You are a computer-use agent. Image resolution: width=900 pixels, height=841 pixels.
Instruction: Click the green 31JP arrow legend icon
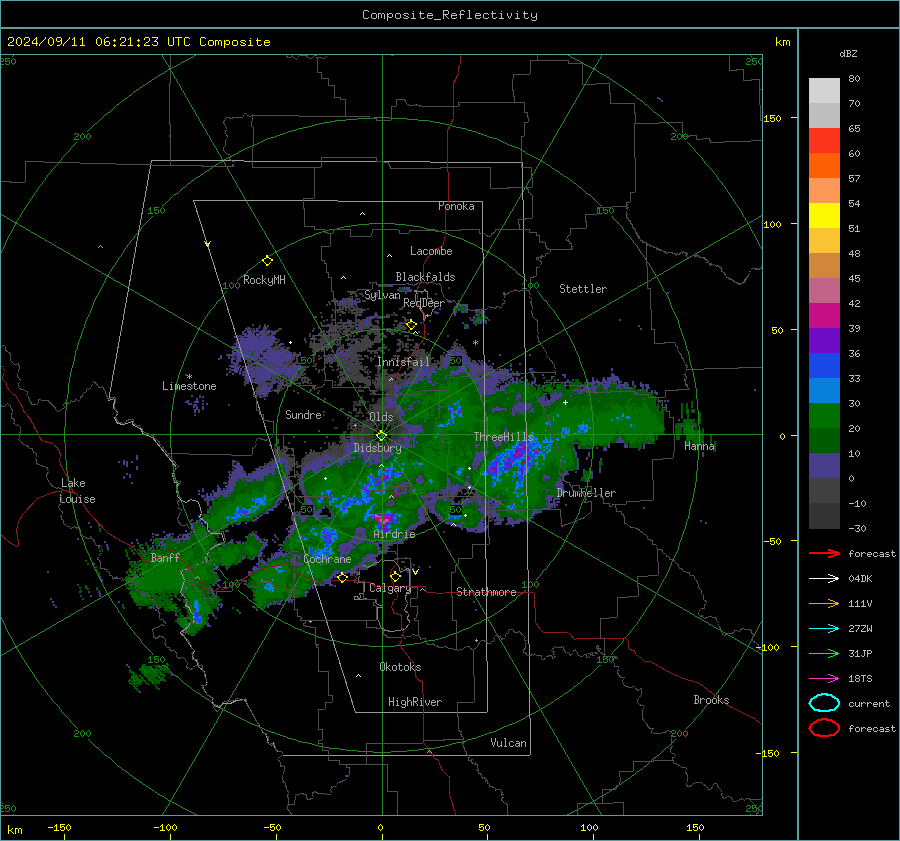tap(824, 653)
